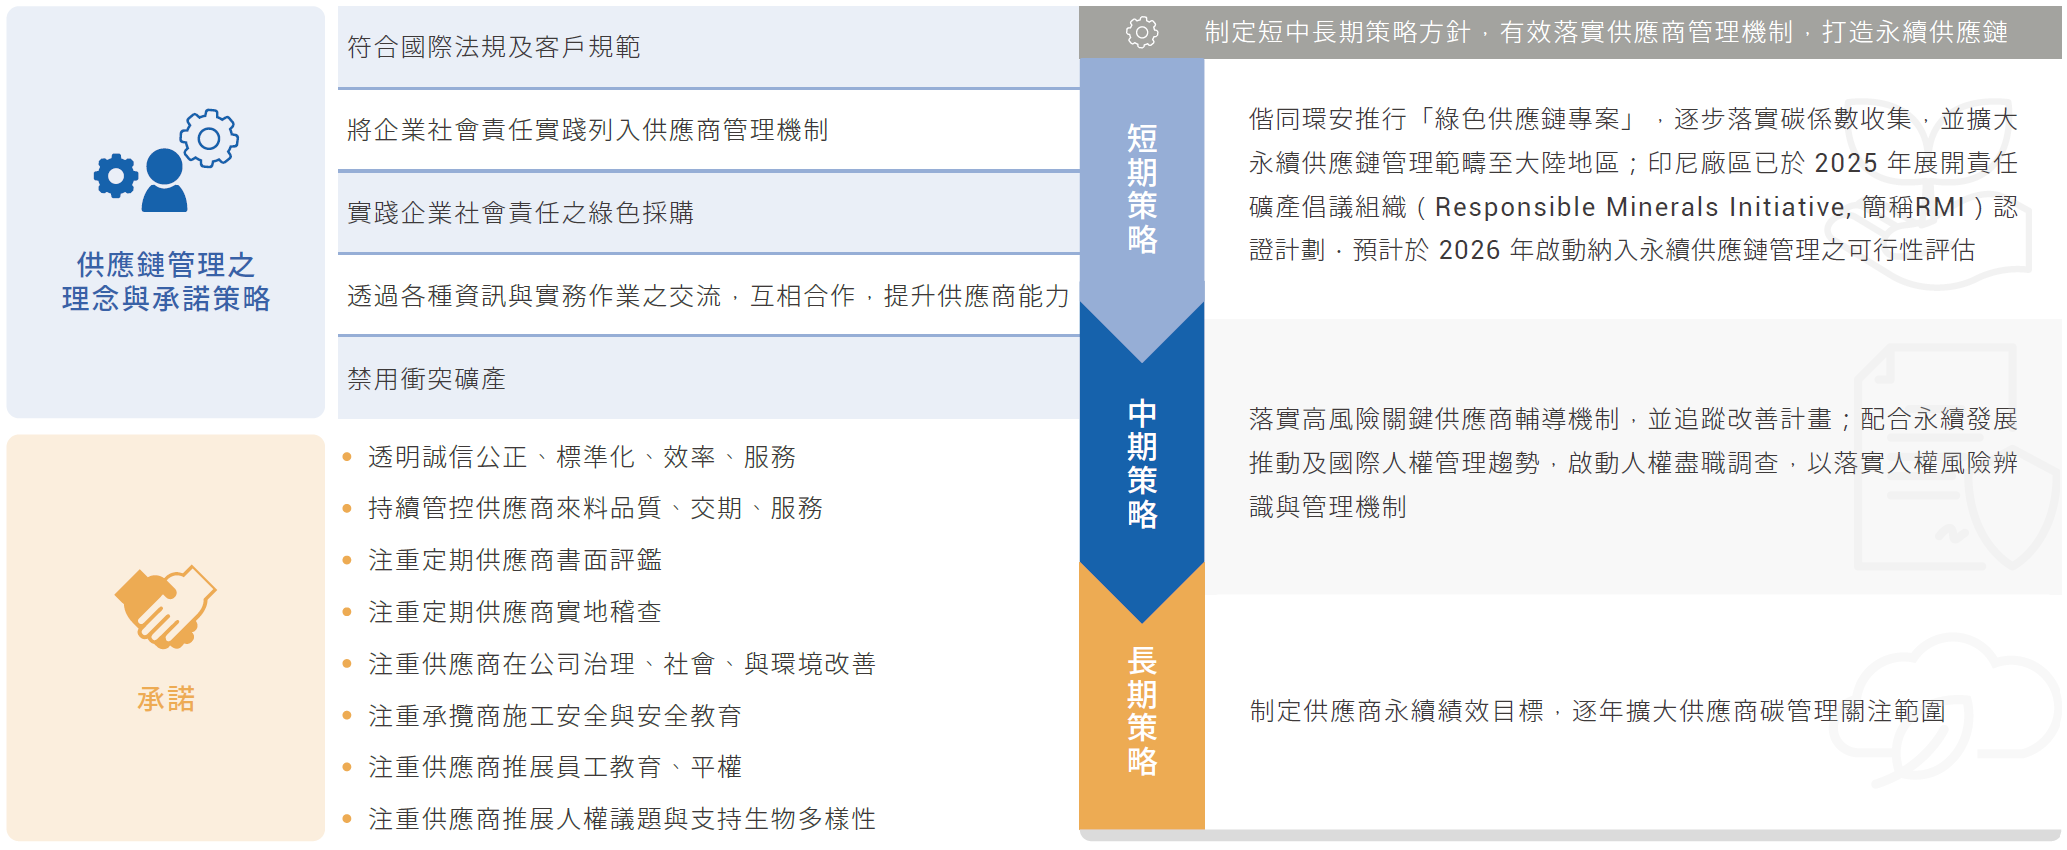Click the 符合國際法規及客戶規範 row
Viewport: 2067px width, 850px height.
pyautogui.click(x=709, y=47)
